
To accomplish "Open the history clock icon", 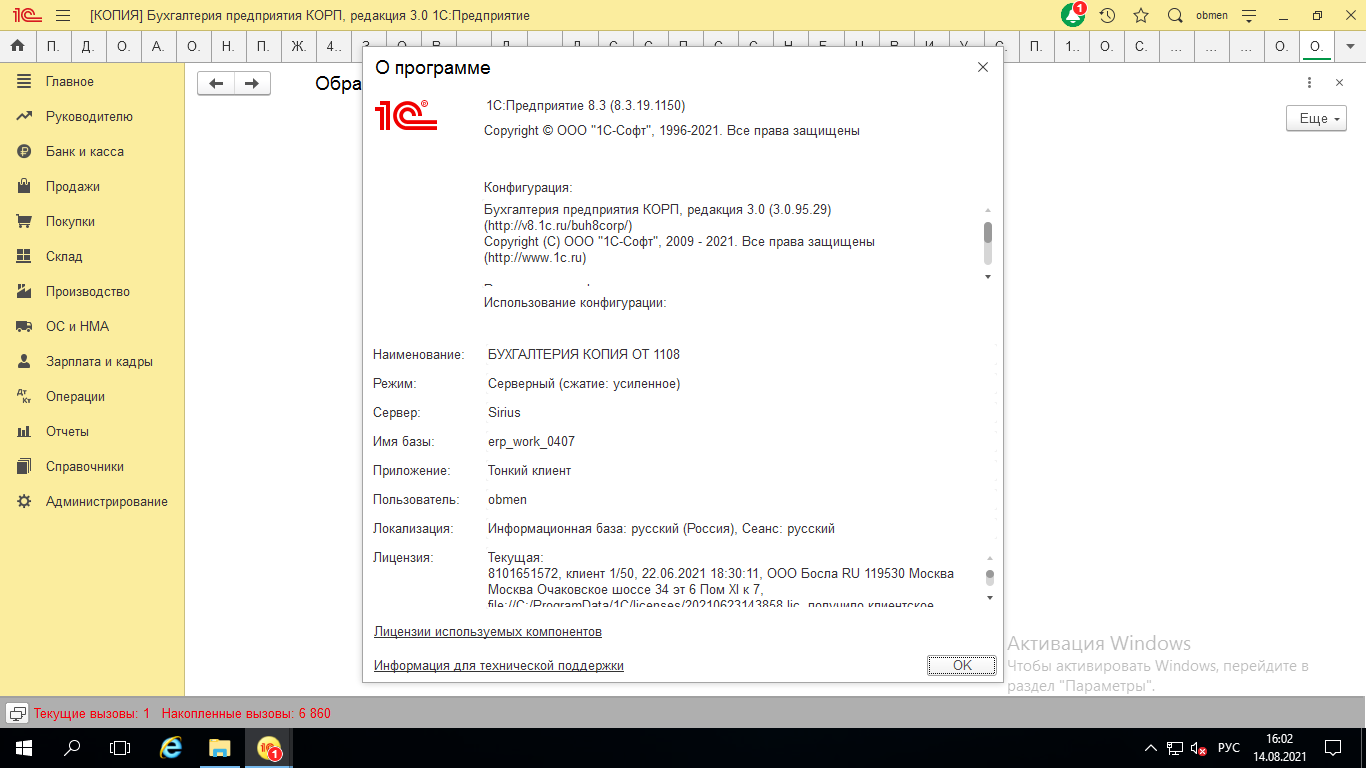I will coord(1107,16).
